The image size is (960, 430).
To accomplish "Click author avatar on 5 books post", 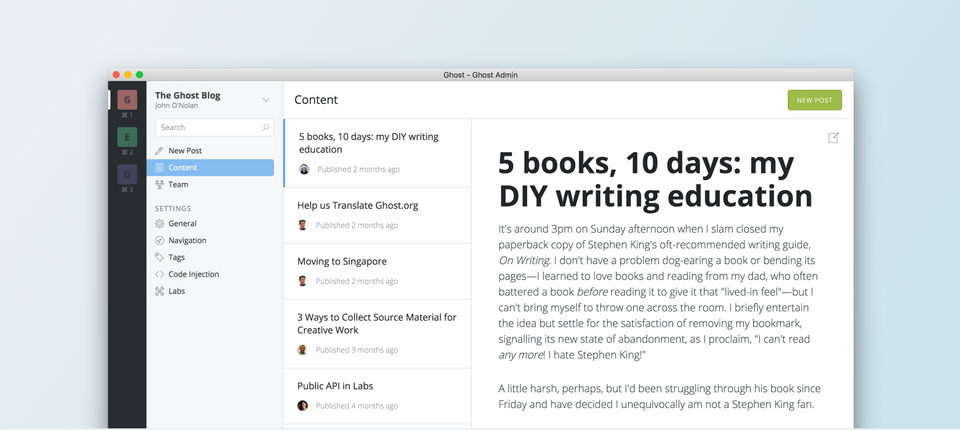I will coord(304,169).
